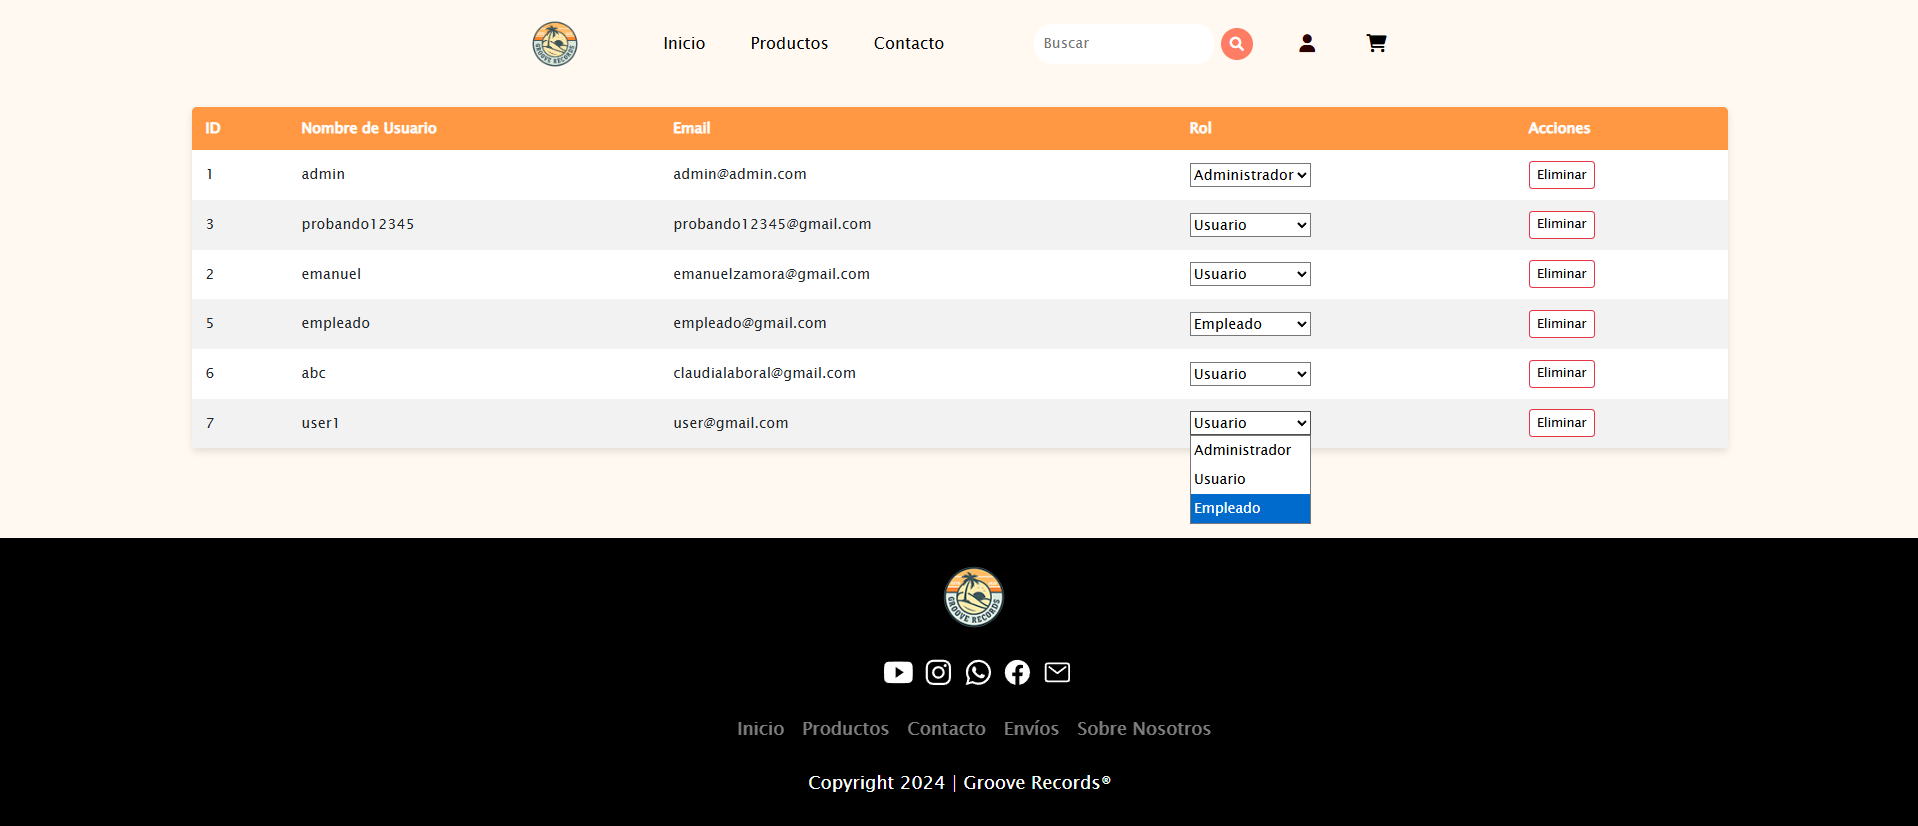Open role dropdown for probando12345
1918x826 pixels.
pyautogui.click(x=1250, y=225)
